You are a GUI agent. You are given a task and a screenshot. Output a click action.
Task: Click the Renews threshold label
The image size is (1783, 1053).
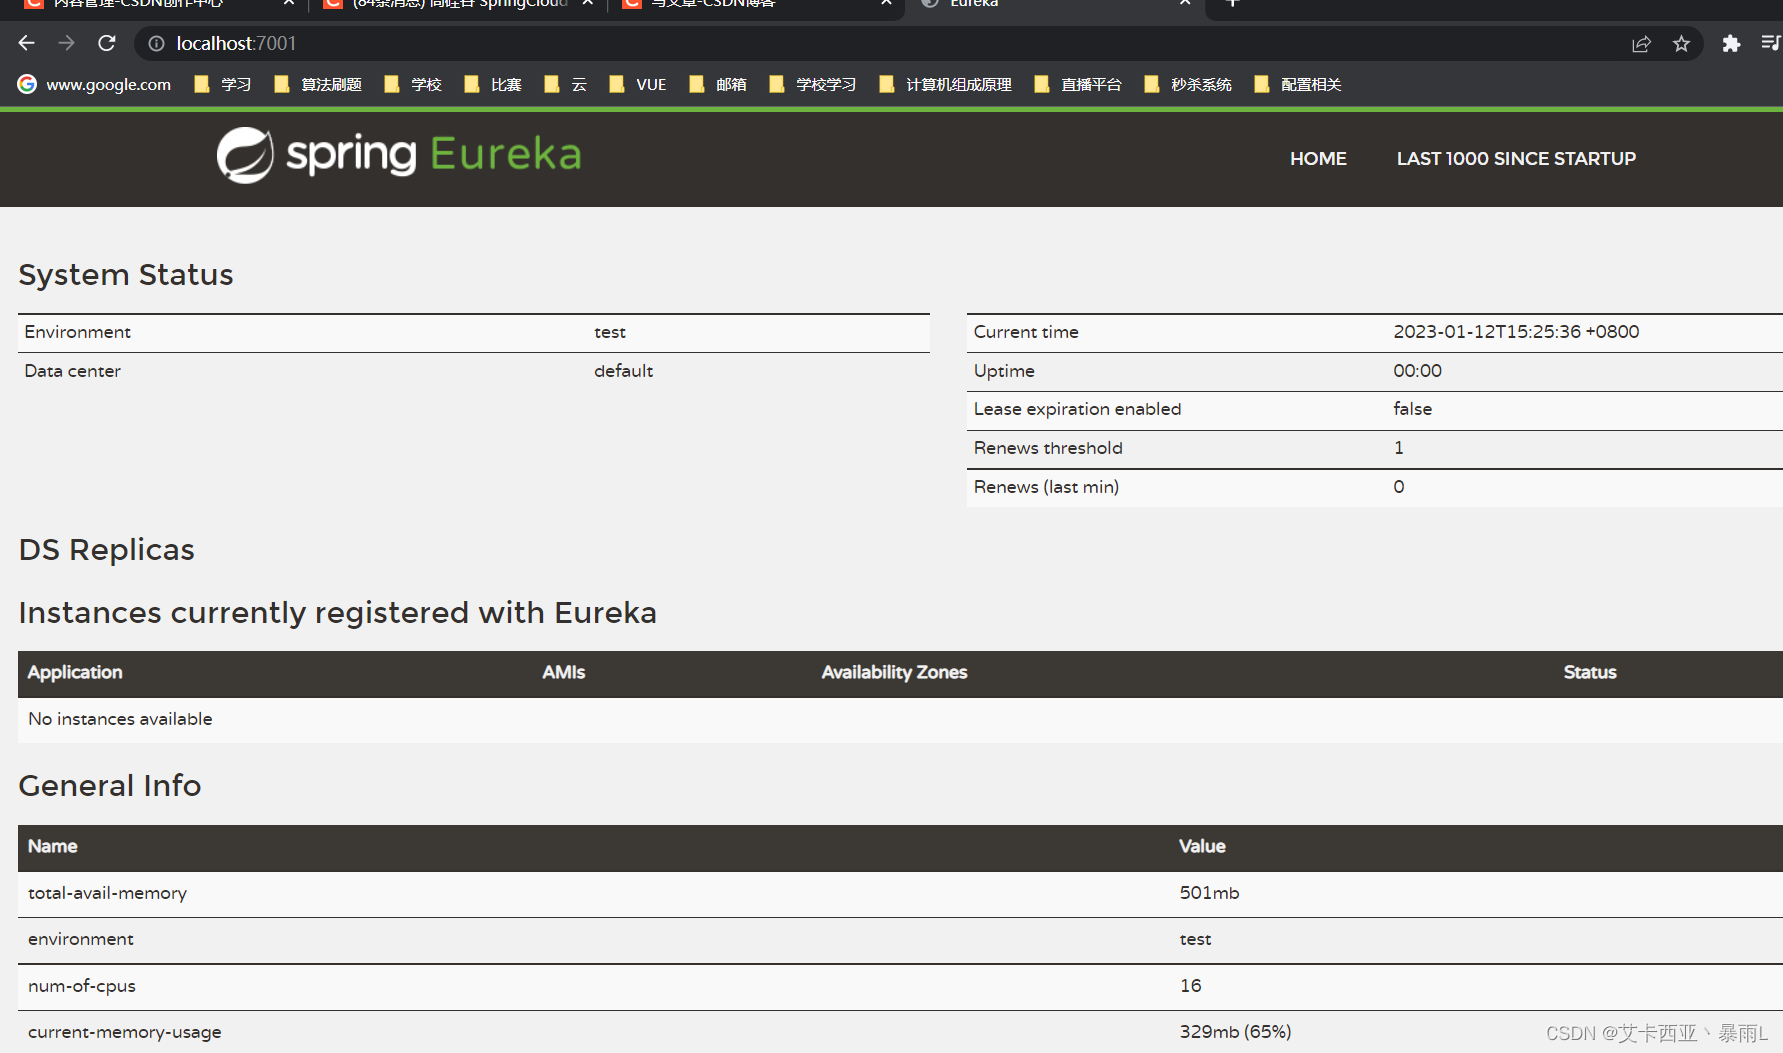pos(1048,448)
